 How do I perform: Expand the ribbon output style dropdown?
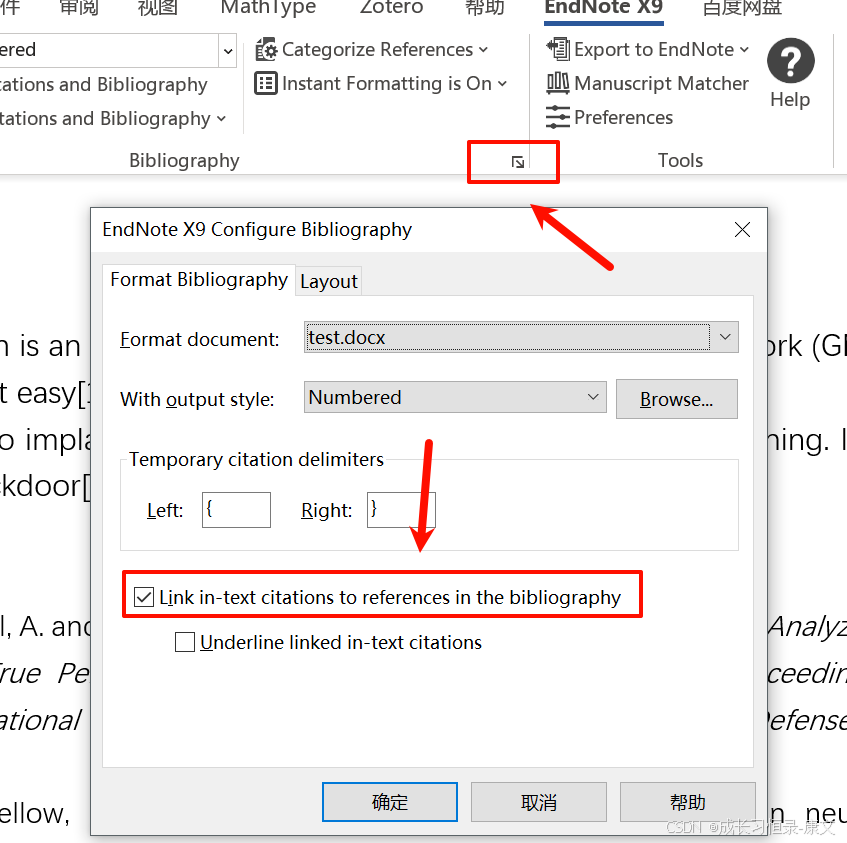click(x=228, y=51)
